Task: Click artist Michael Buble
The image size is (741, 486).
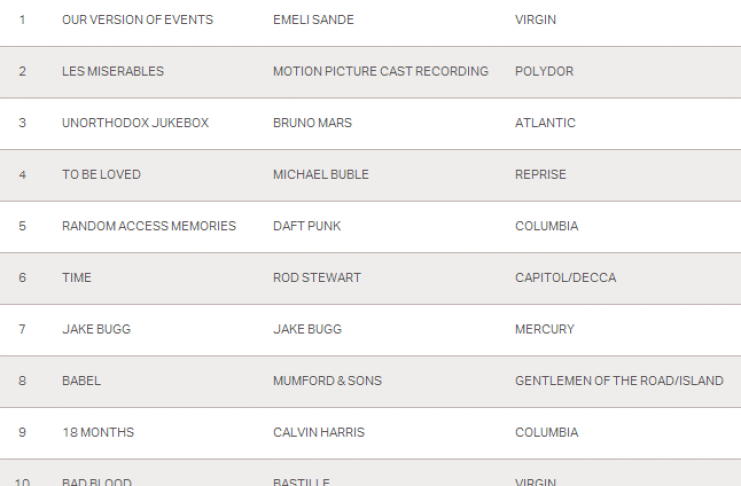Action: (x=320, y=175)
